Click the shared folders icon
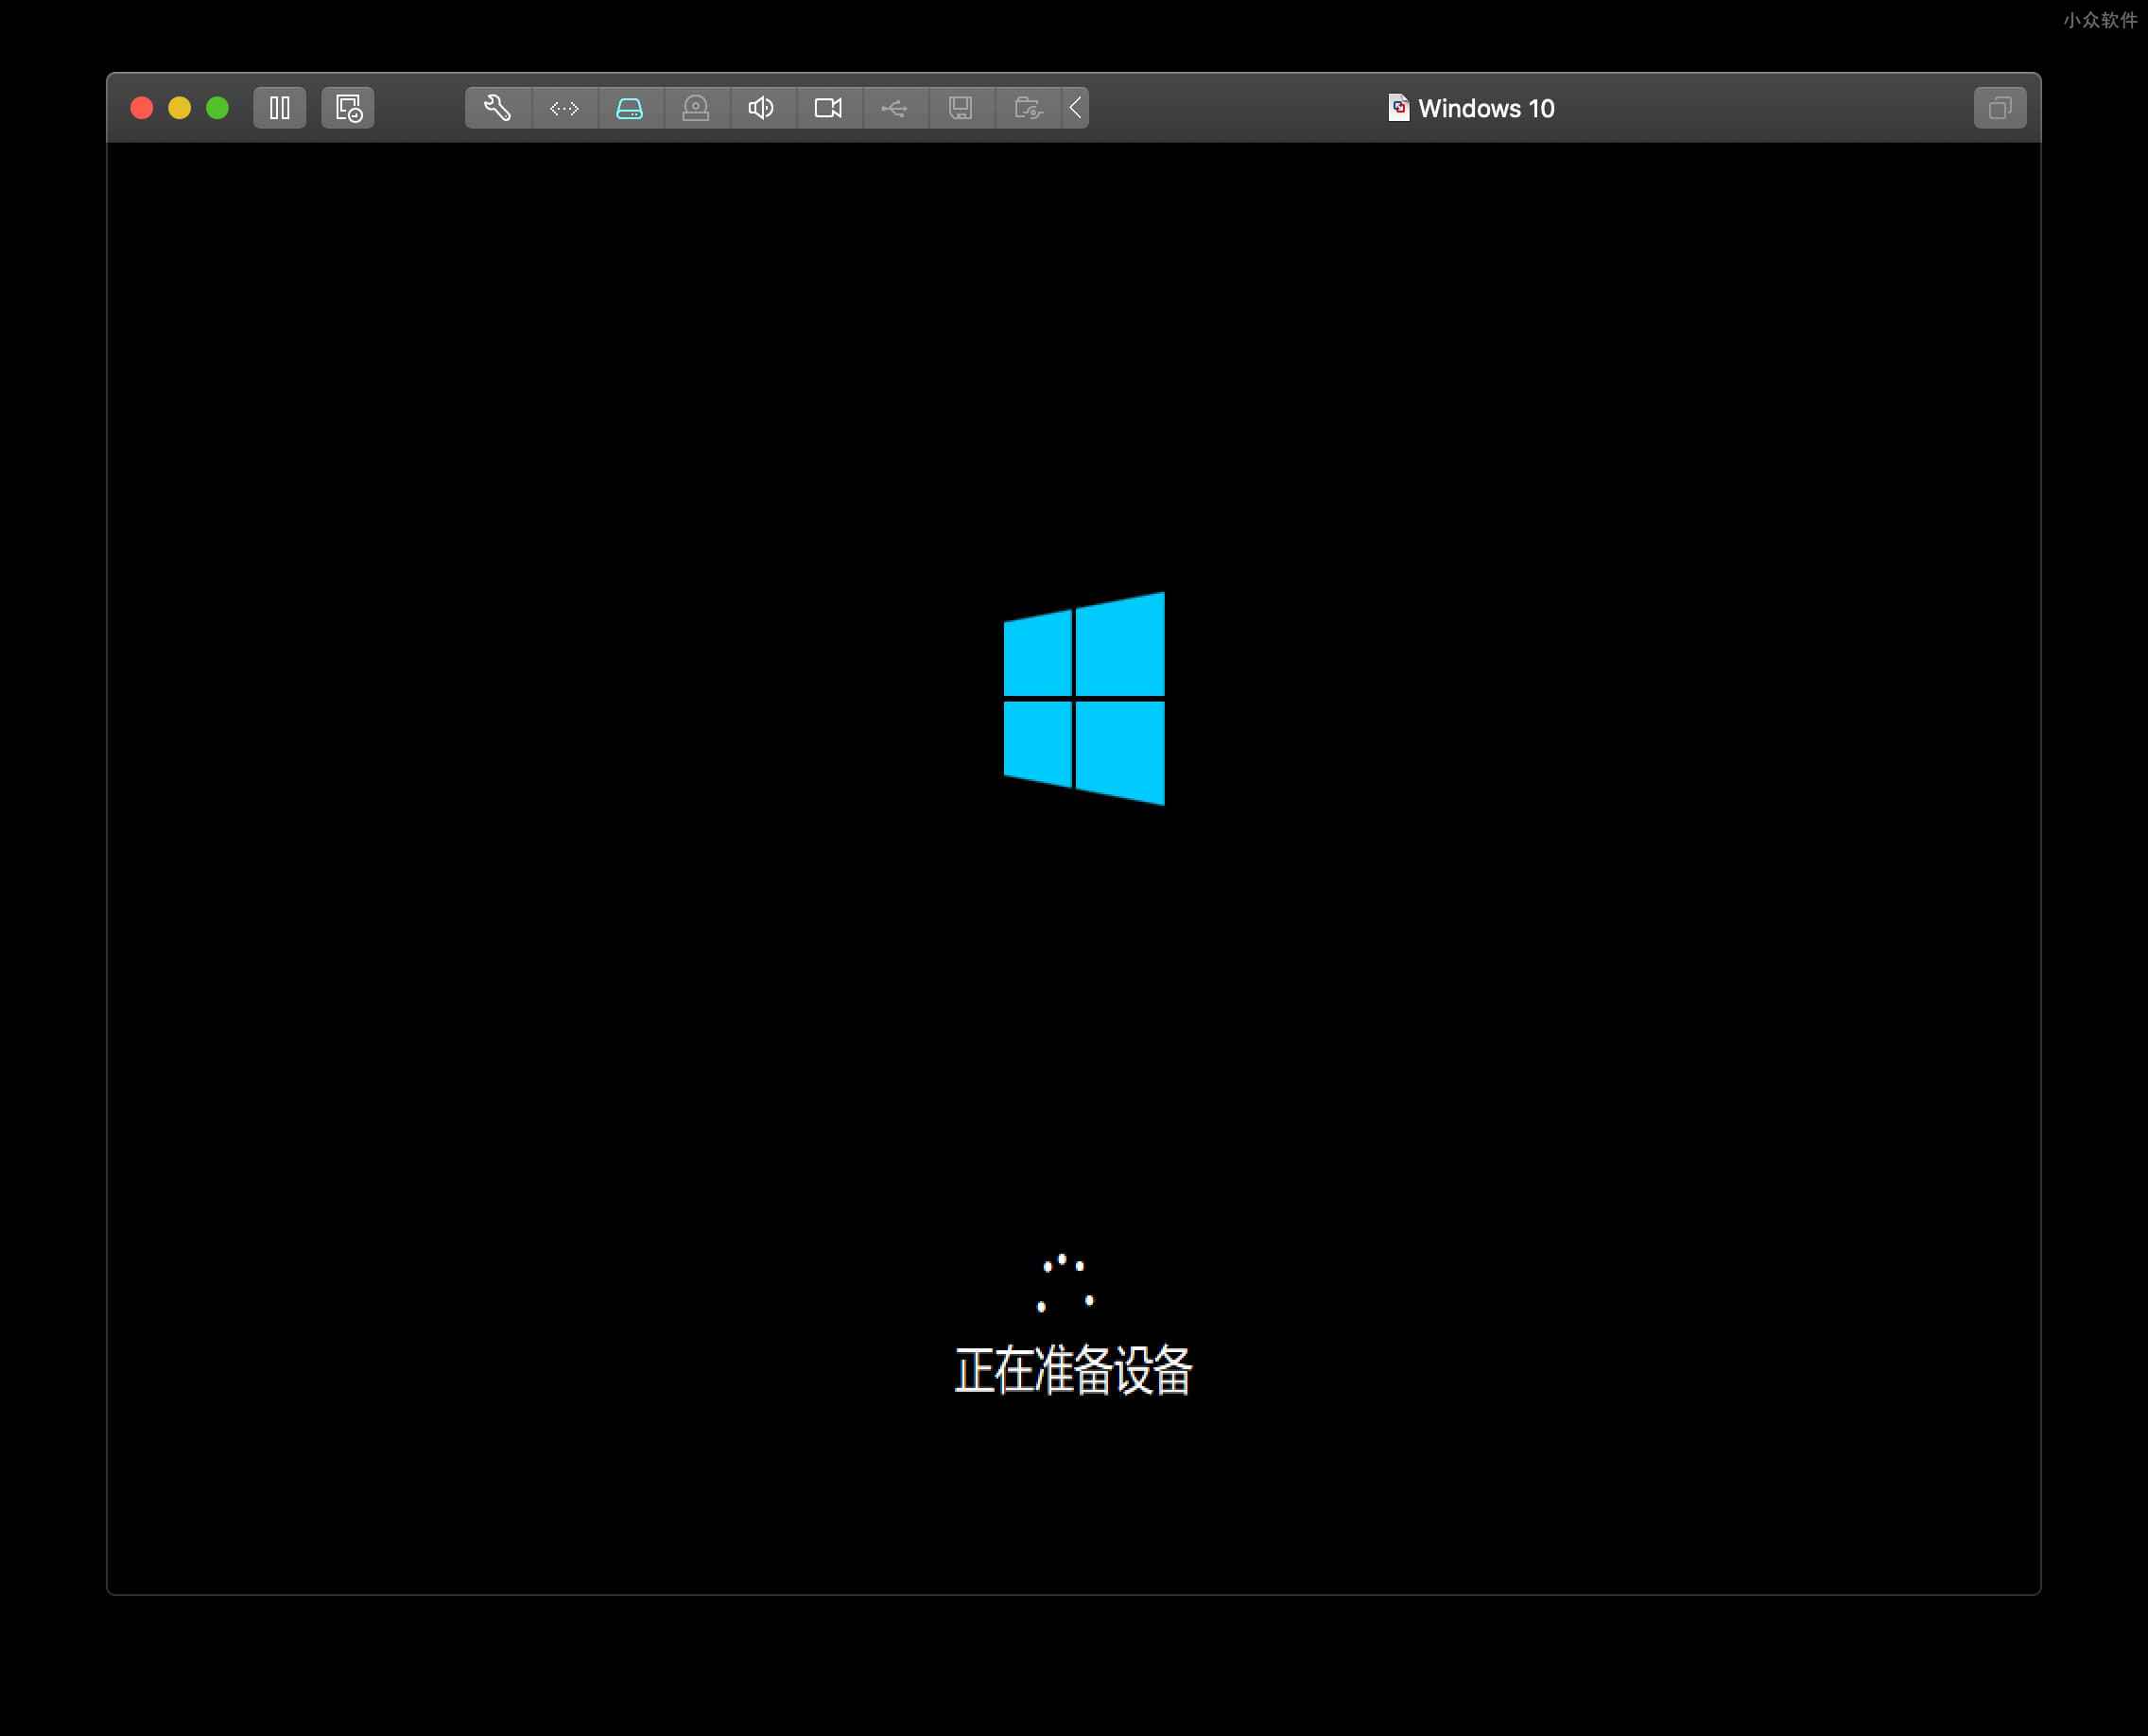Screen dimensions: 2148x1736 coord(1028,108)
